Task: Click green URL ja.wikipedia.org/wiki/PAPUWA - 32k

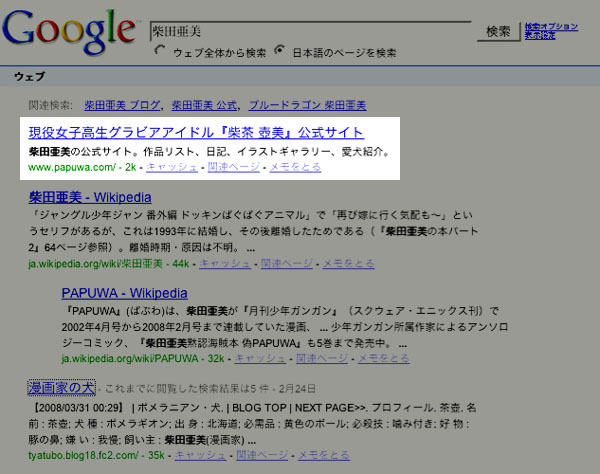Action: 143,358
